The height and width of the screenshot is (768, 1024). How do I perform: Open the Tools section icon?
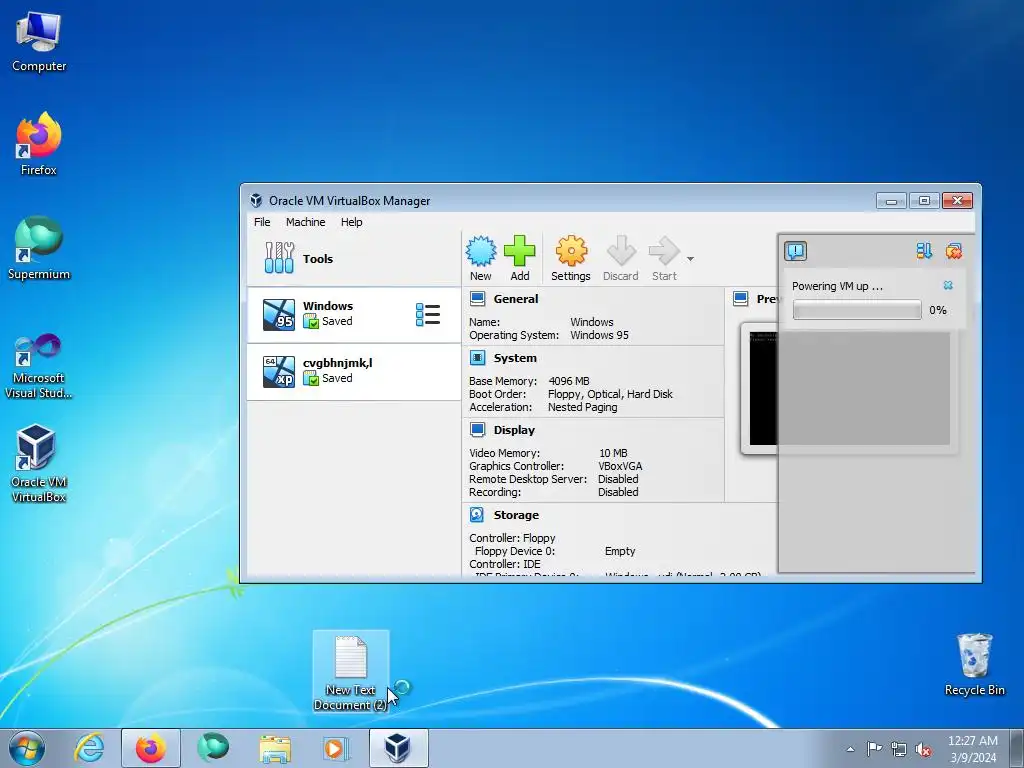(280, 258)
